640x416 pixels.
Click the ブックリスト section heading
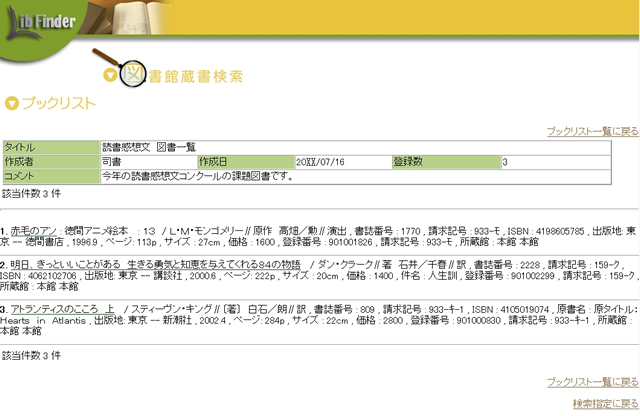pyautogui.click(x=58, y=103)
